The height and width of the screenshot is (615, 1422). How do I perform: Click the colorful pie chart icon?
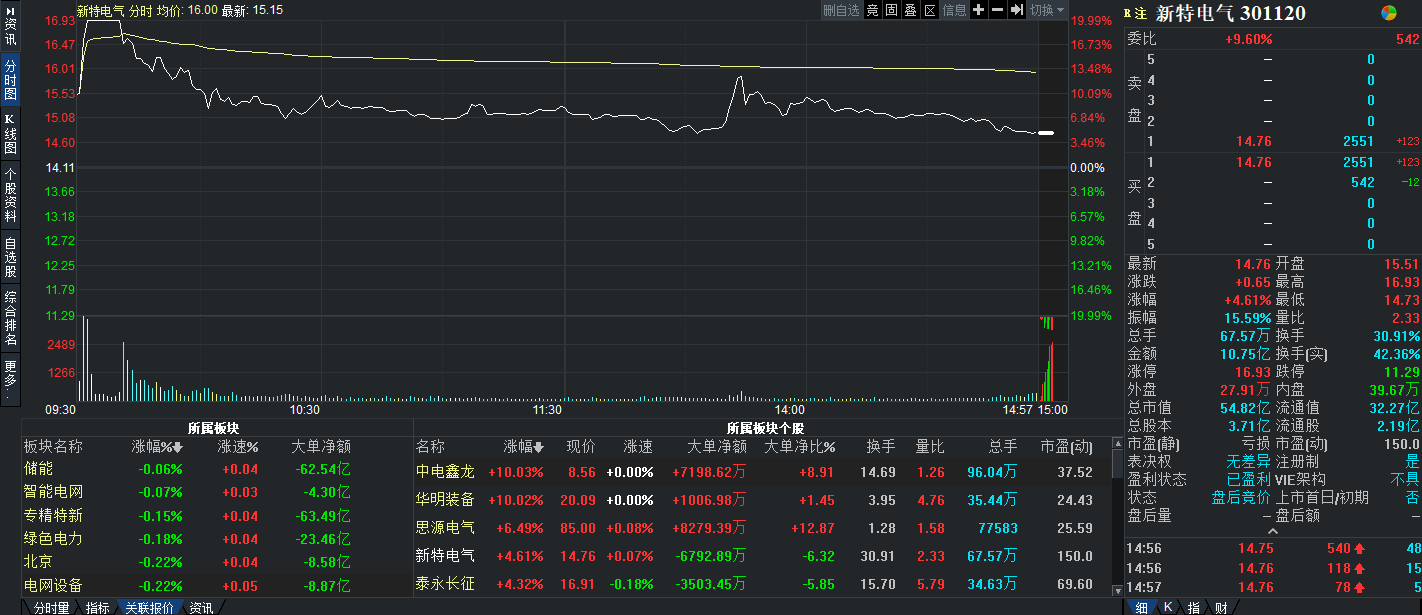click(1389, 13)
